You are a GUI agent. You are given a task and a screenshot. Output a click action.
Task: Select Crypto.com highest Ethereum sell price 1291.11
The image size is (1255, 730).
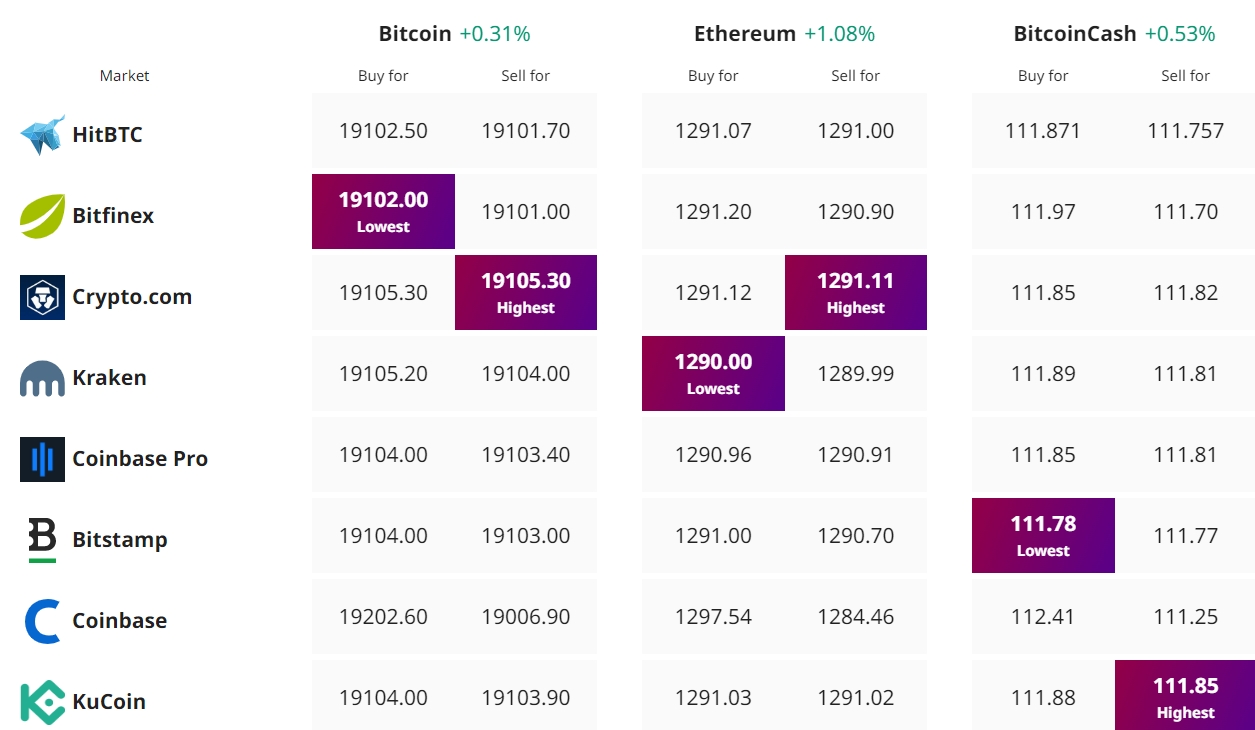855,292
